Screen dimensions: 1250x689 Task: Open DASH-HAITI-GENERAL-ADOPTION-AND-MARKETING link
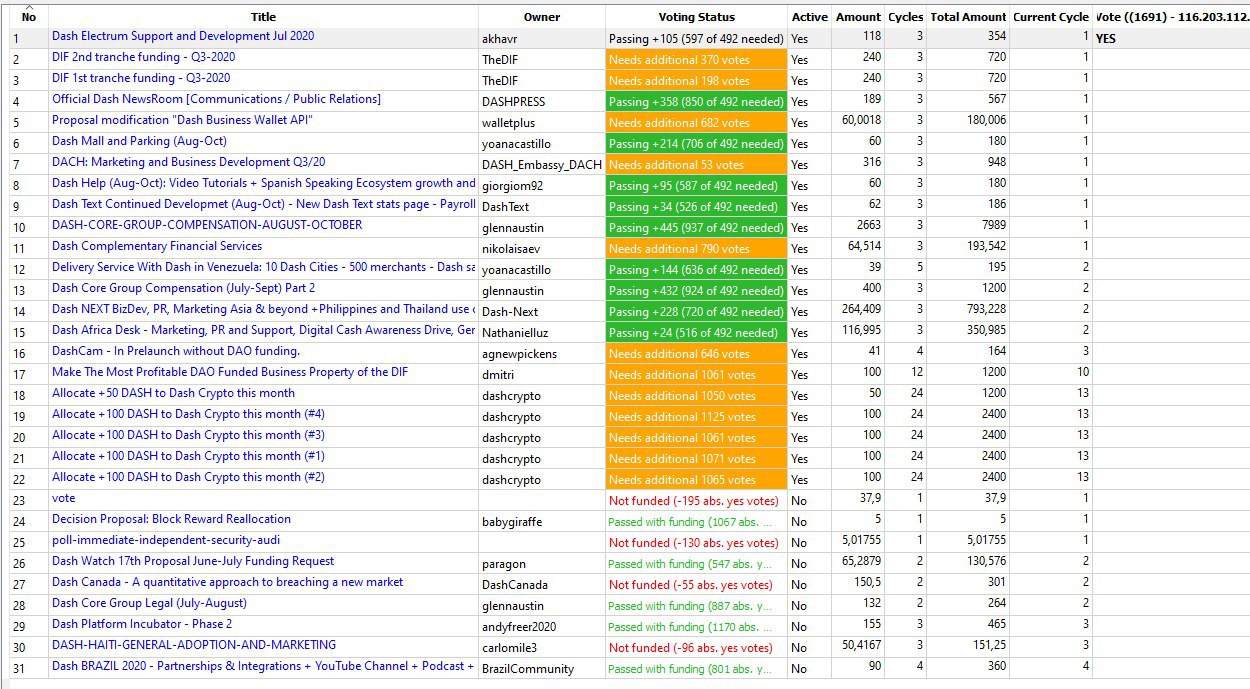(194, 645)
